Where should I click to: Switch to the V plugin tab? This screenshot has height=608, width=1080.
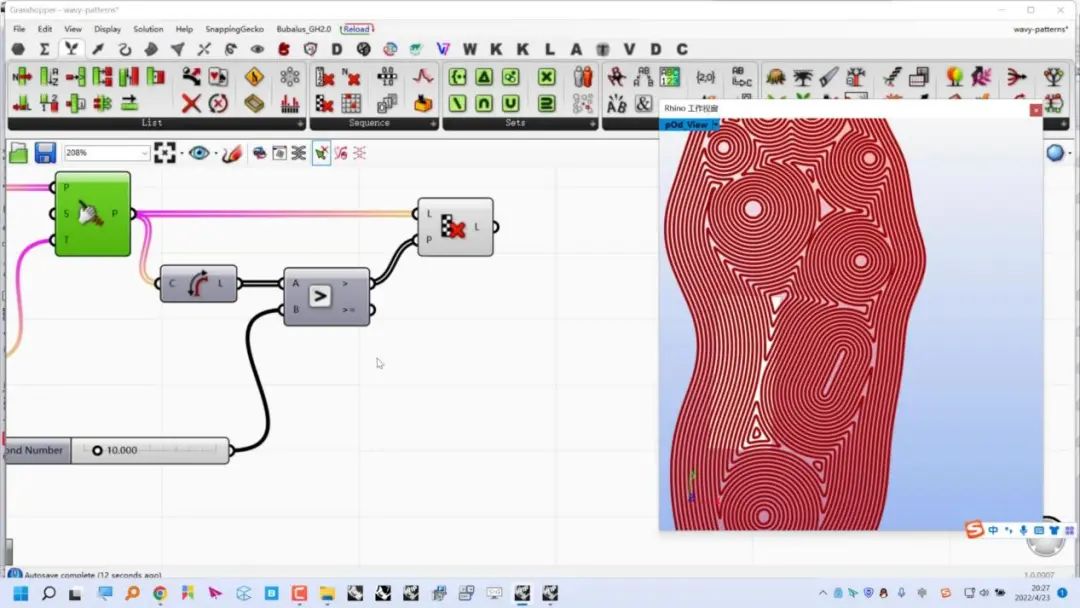pos(629,50)
